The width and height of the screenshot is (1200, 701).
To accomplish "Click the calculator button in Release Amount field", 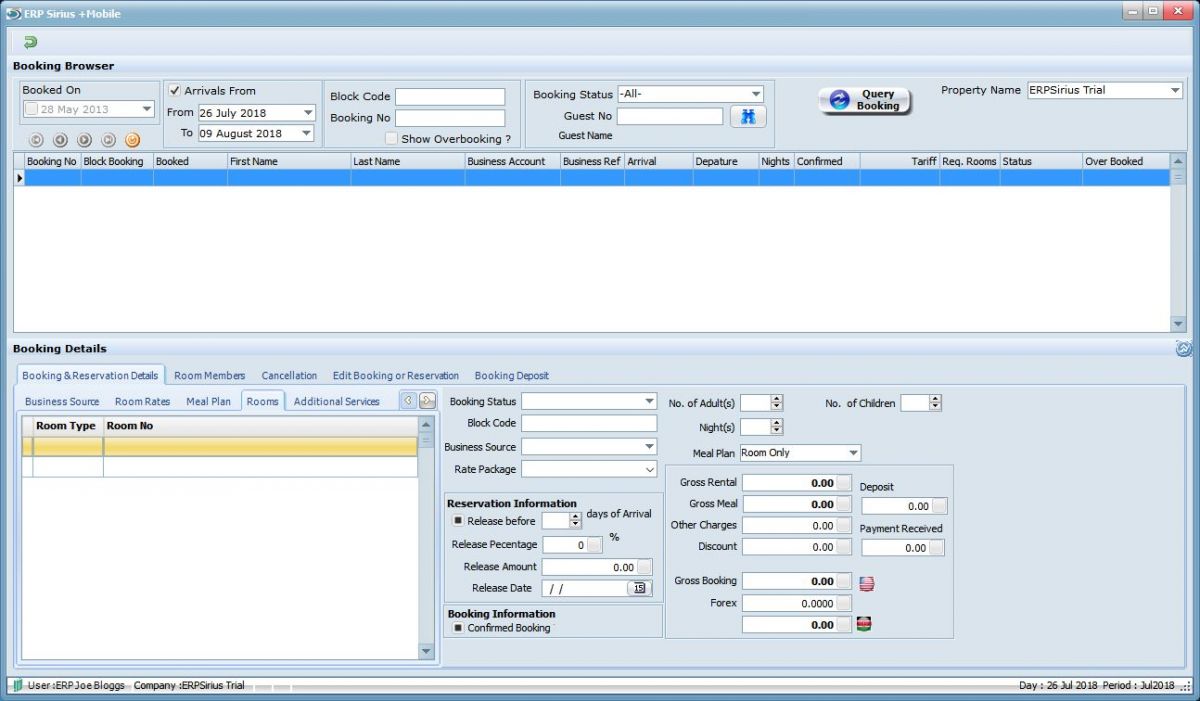I will point(644,567).
